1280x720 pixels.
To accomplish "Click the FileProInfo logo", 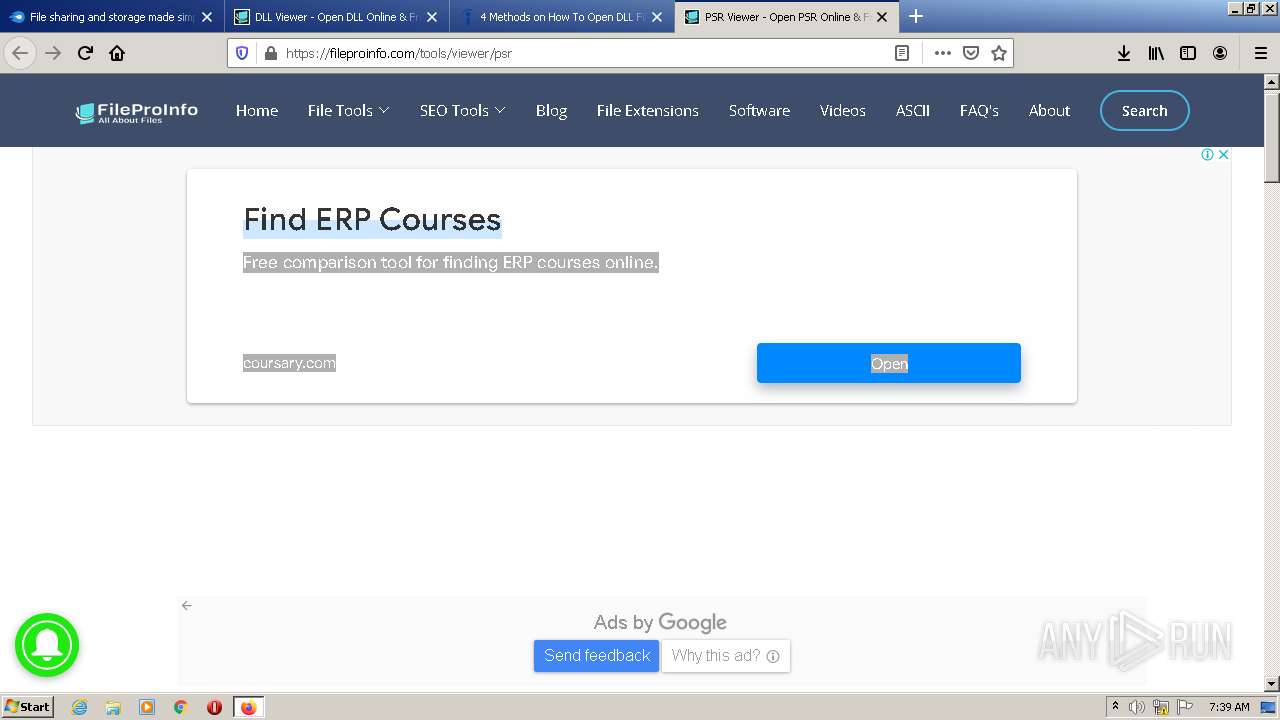I will point(137,112).
